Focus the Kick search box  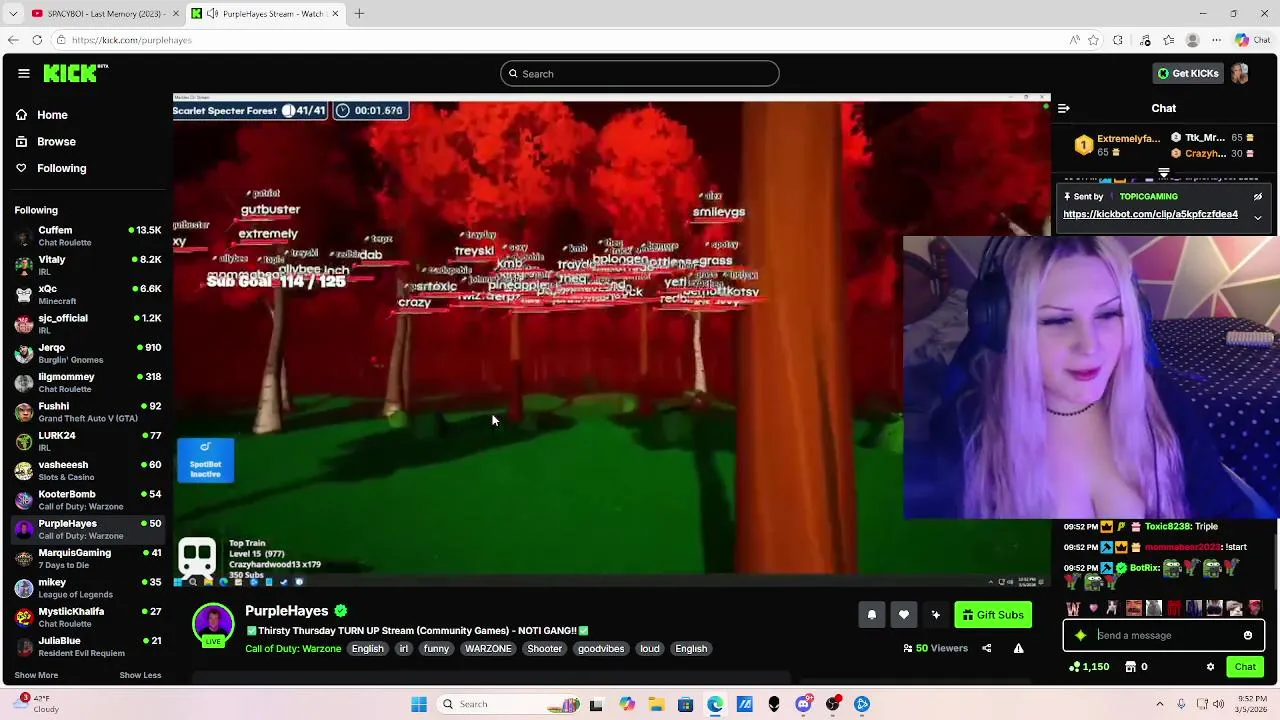(640, 73)
